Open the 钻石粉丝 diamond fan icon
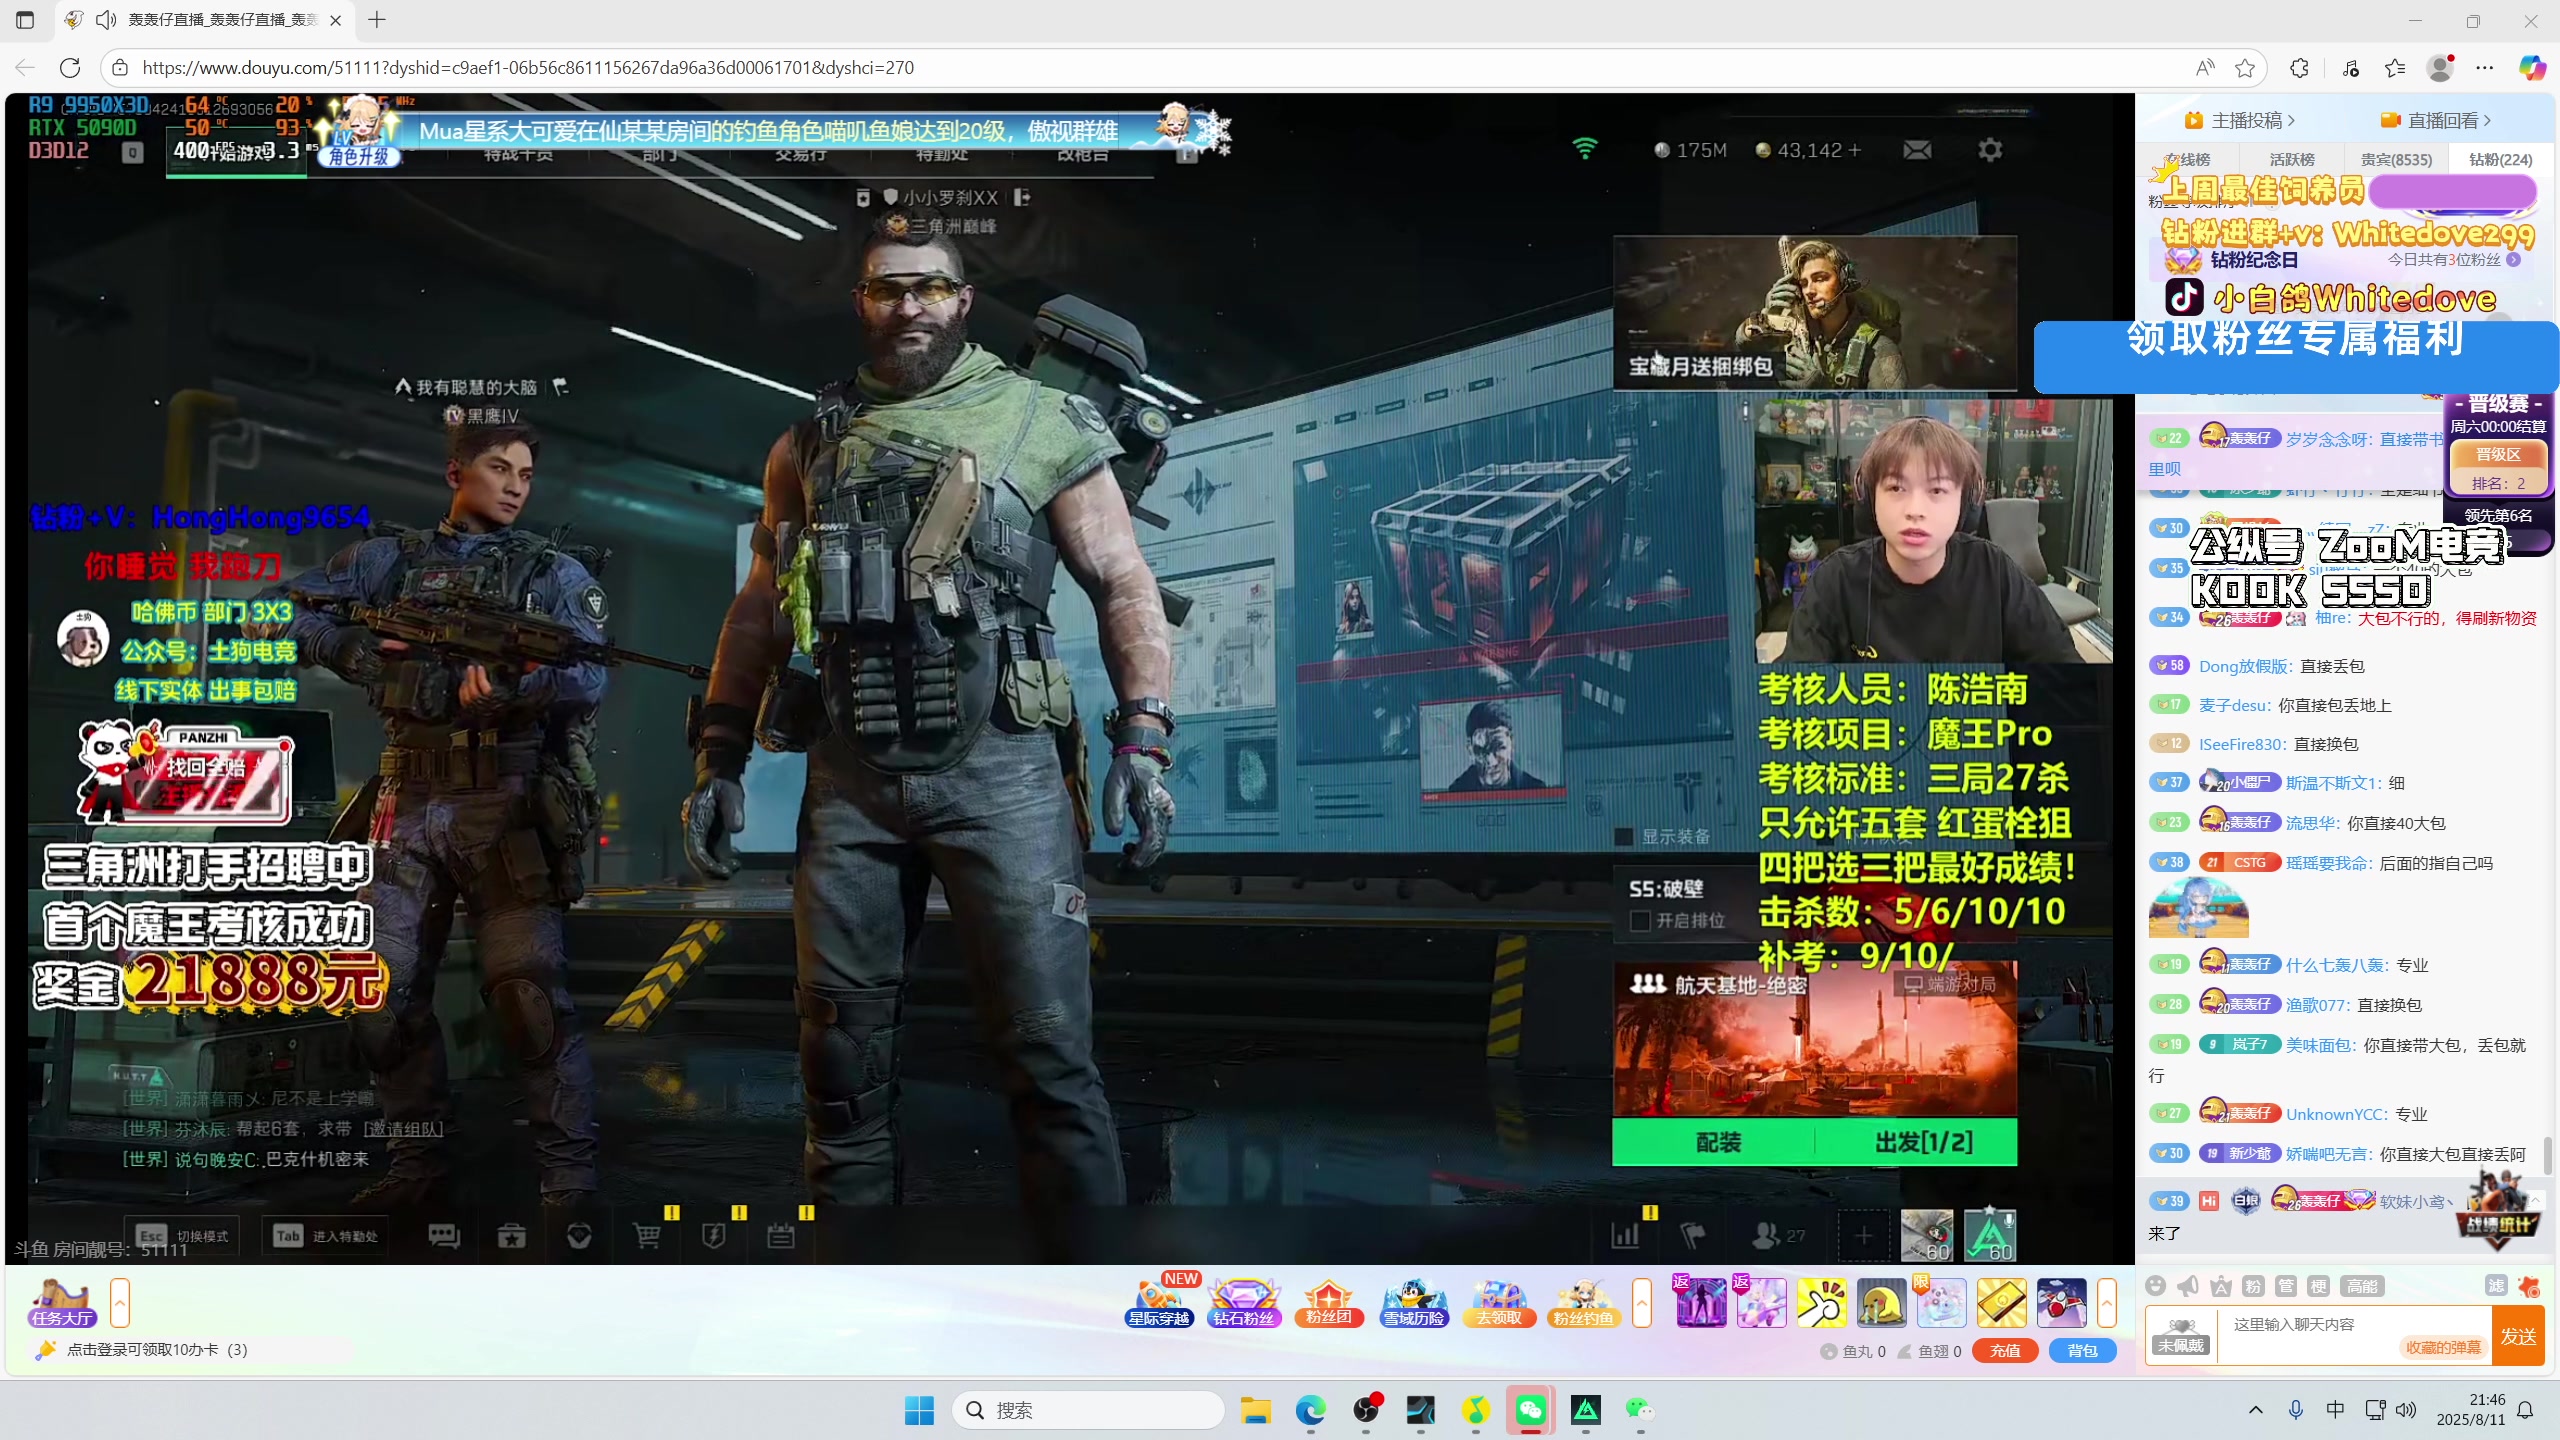The width and height of the screenshot is (2560, 1440). (1244, 1302)
